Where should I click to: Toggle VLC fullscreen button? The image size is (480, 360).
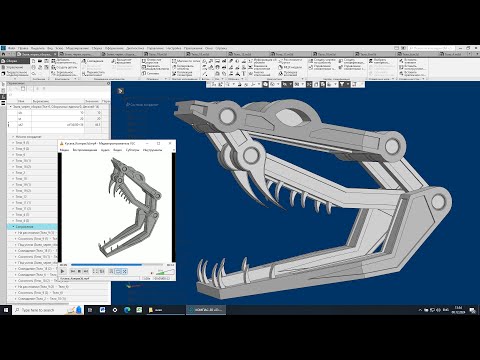[x=95, y=272]
